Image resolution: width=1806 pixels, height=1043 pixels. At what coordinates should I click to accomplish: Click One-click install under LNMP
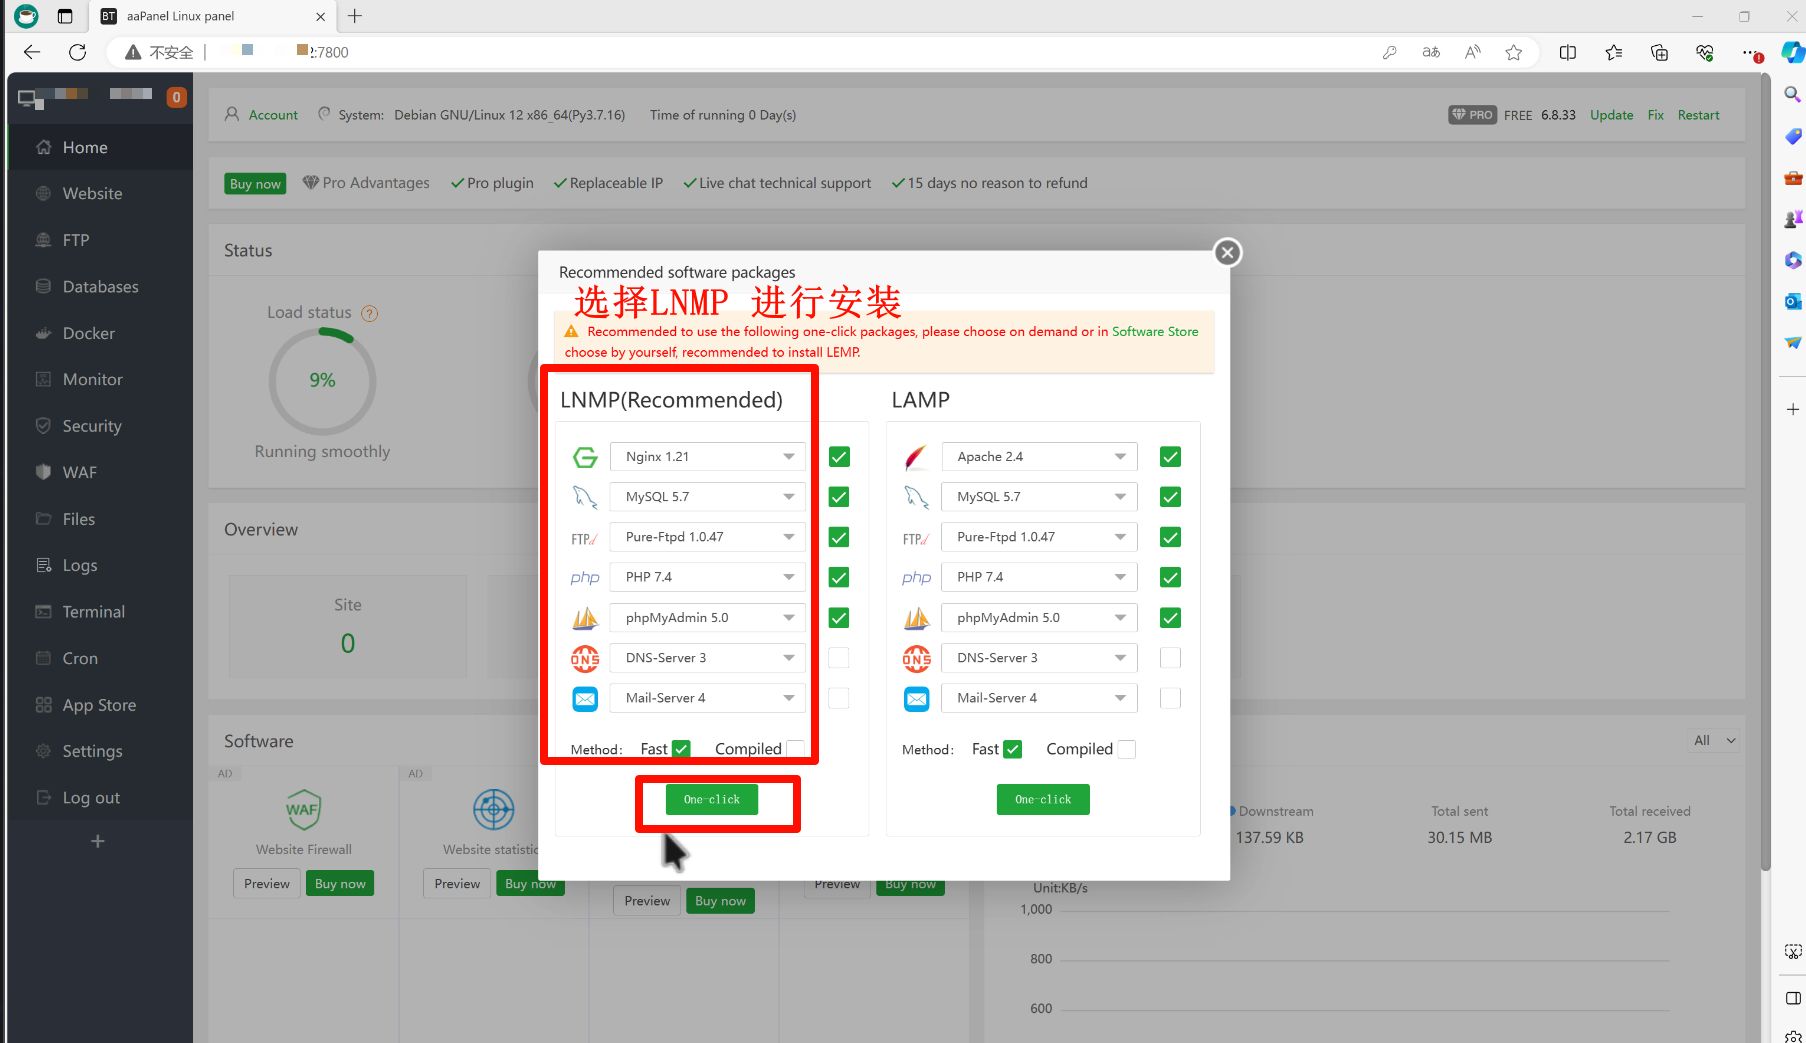pos(712,800)
